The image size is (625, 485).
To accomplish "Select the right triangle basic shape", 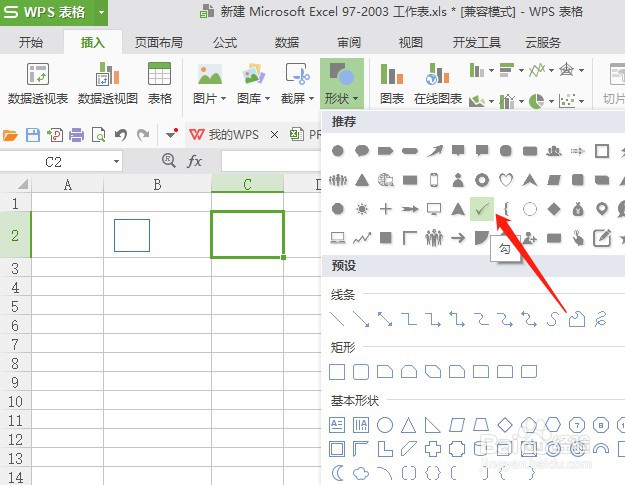I will pos(432,425).
